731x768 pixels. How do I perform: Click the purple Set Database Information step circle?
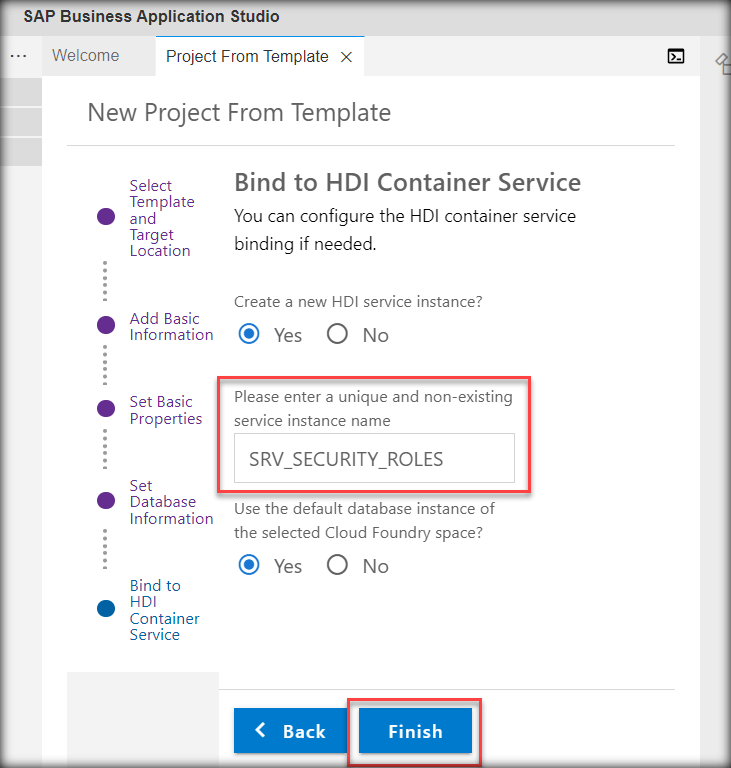[106, 501]
